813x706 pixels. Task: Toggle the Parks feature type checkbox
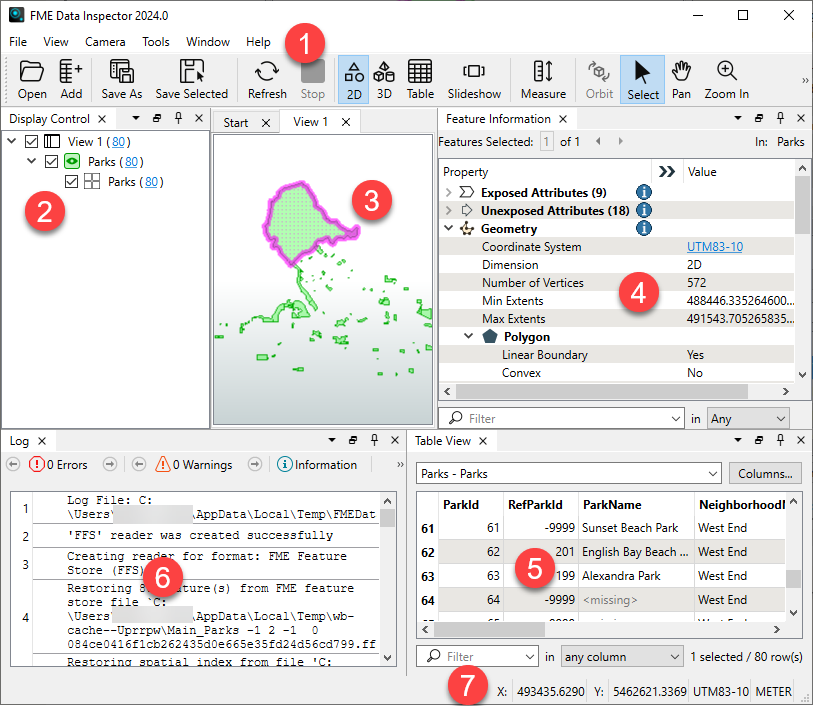[x=72, y=182]
